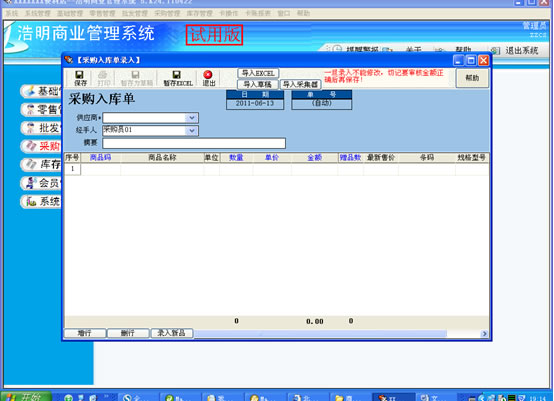Image resolution: width=554 pixels, height=401 pixels.
Task: Open the 采购管理 menu
Action: click(x=167, y=13)
